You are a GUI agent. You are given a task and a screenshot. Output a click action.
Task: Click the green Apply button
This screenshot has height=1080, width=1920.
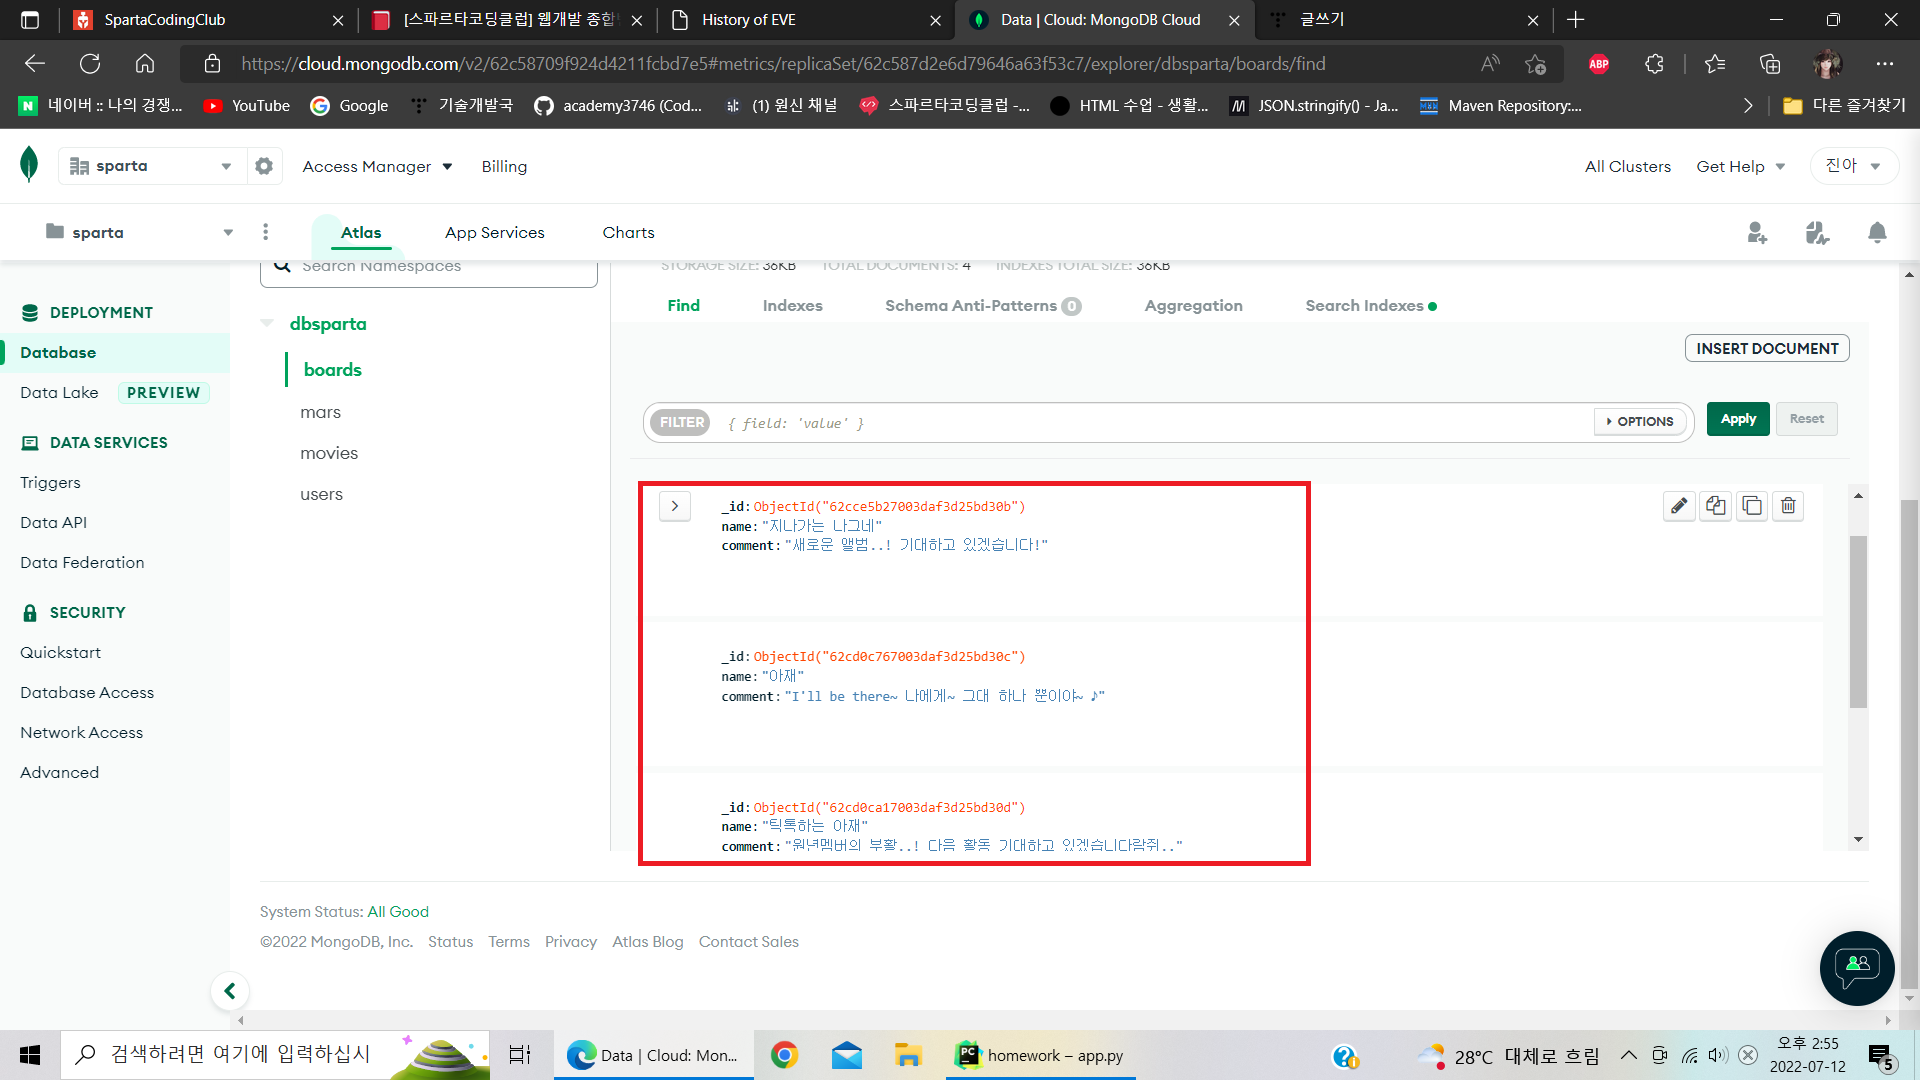pyautogui.click(x=1738, y=419)
